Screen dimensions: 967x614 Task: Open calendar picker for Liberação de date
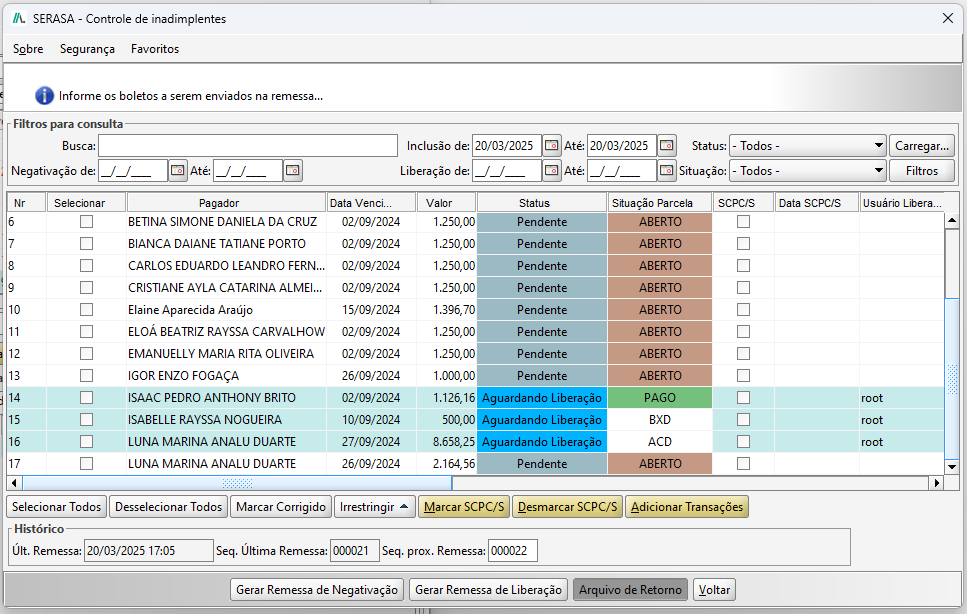(x=551, y=171)
